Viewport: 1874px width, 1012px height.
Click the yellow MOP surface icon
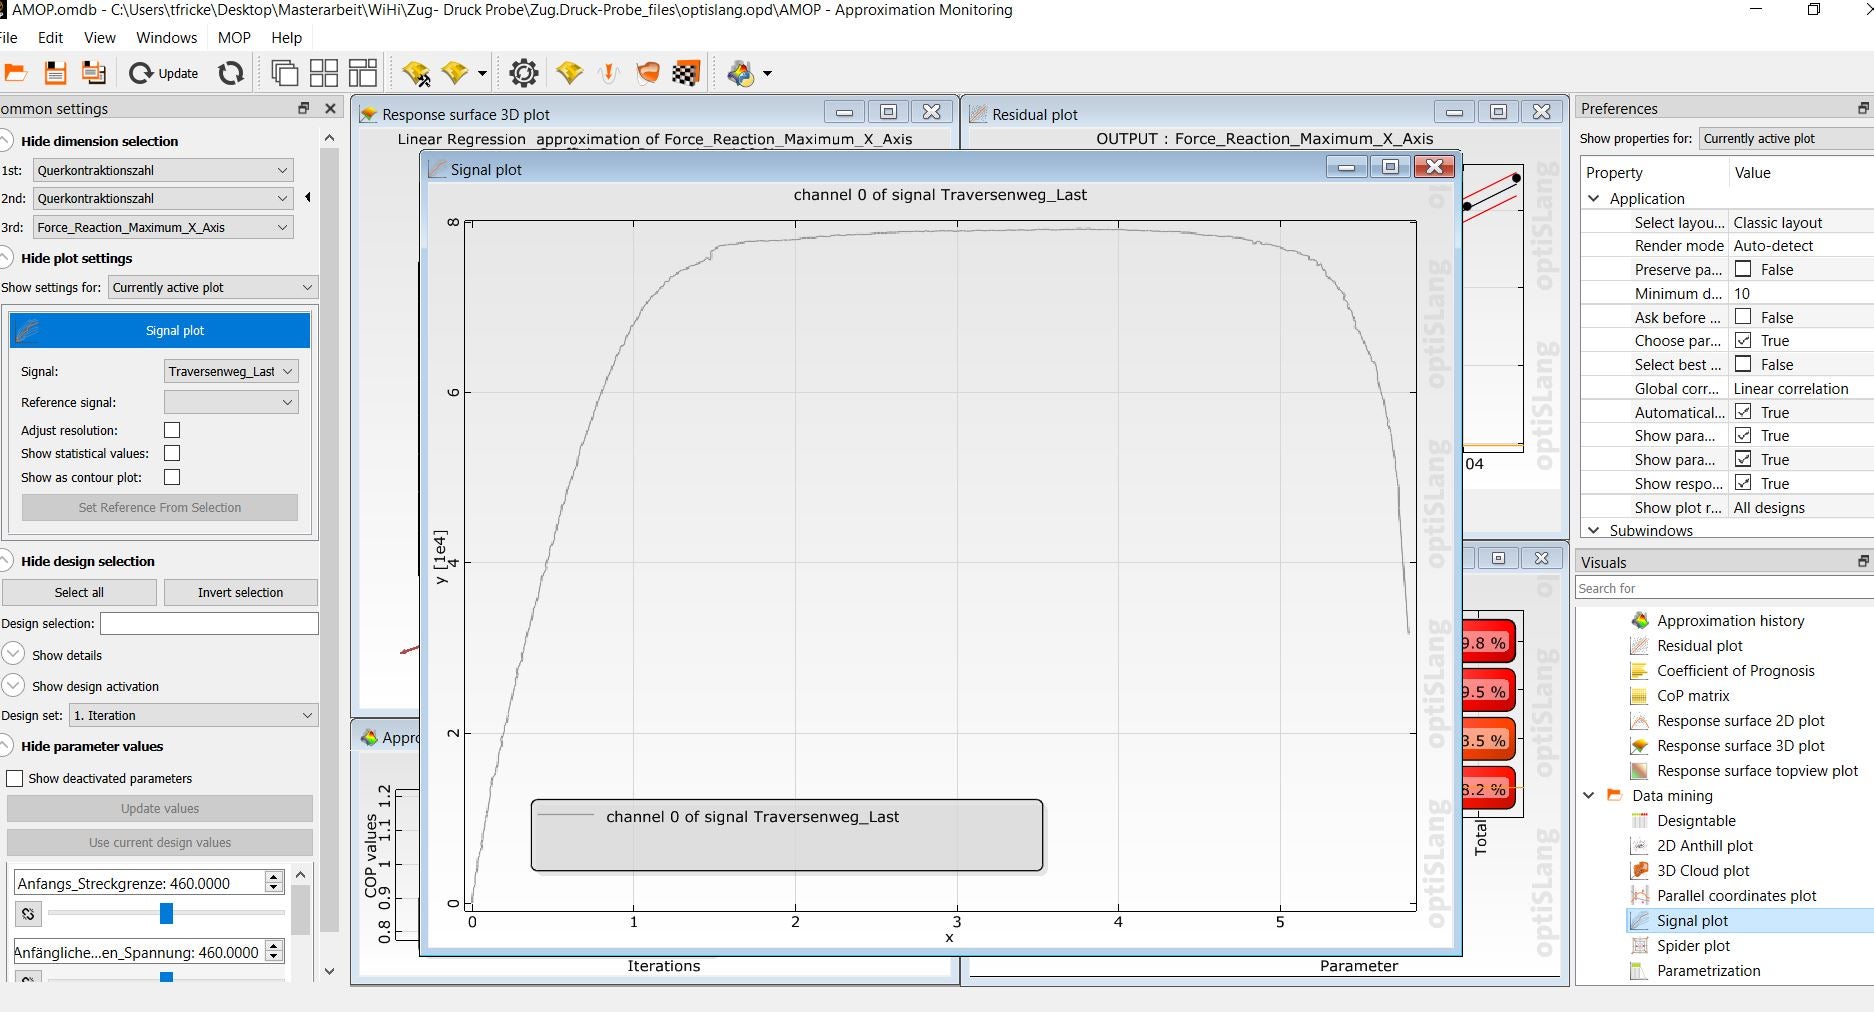(x=455, y=73)
